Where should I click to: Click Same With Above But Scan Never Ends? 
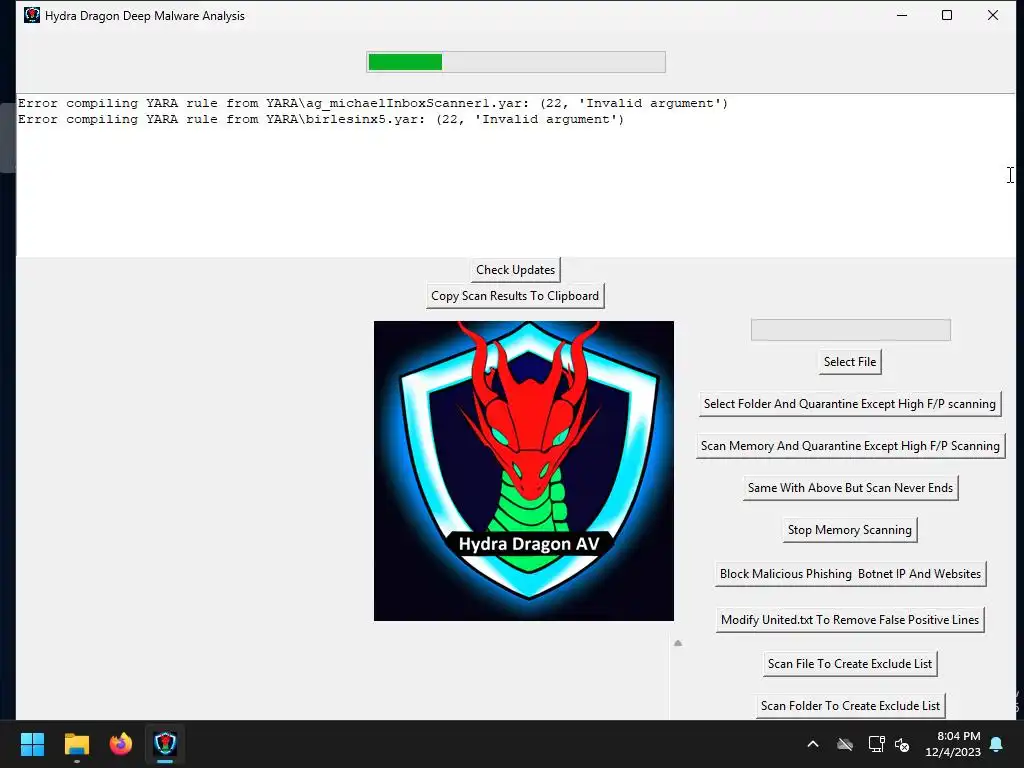click(850, 488)
